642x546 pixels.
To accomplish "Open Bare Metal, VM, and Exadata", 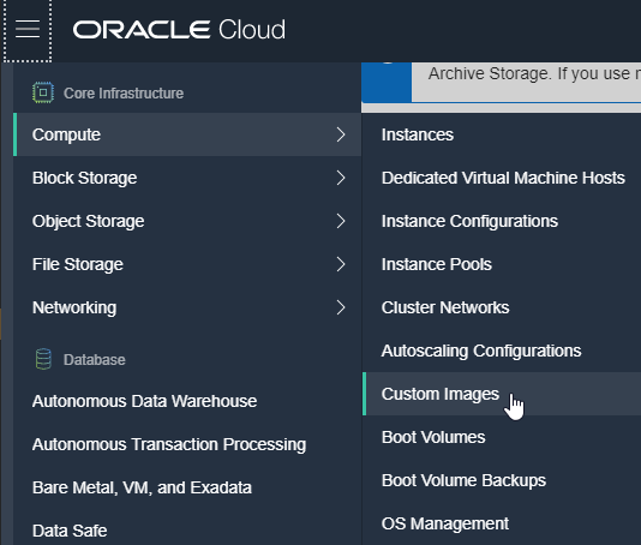I will click(x=142, y=487).
